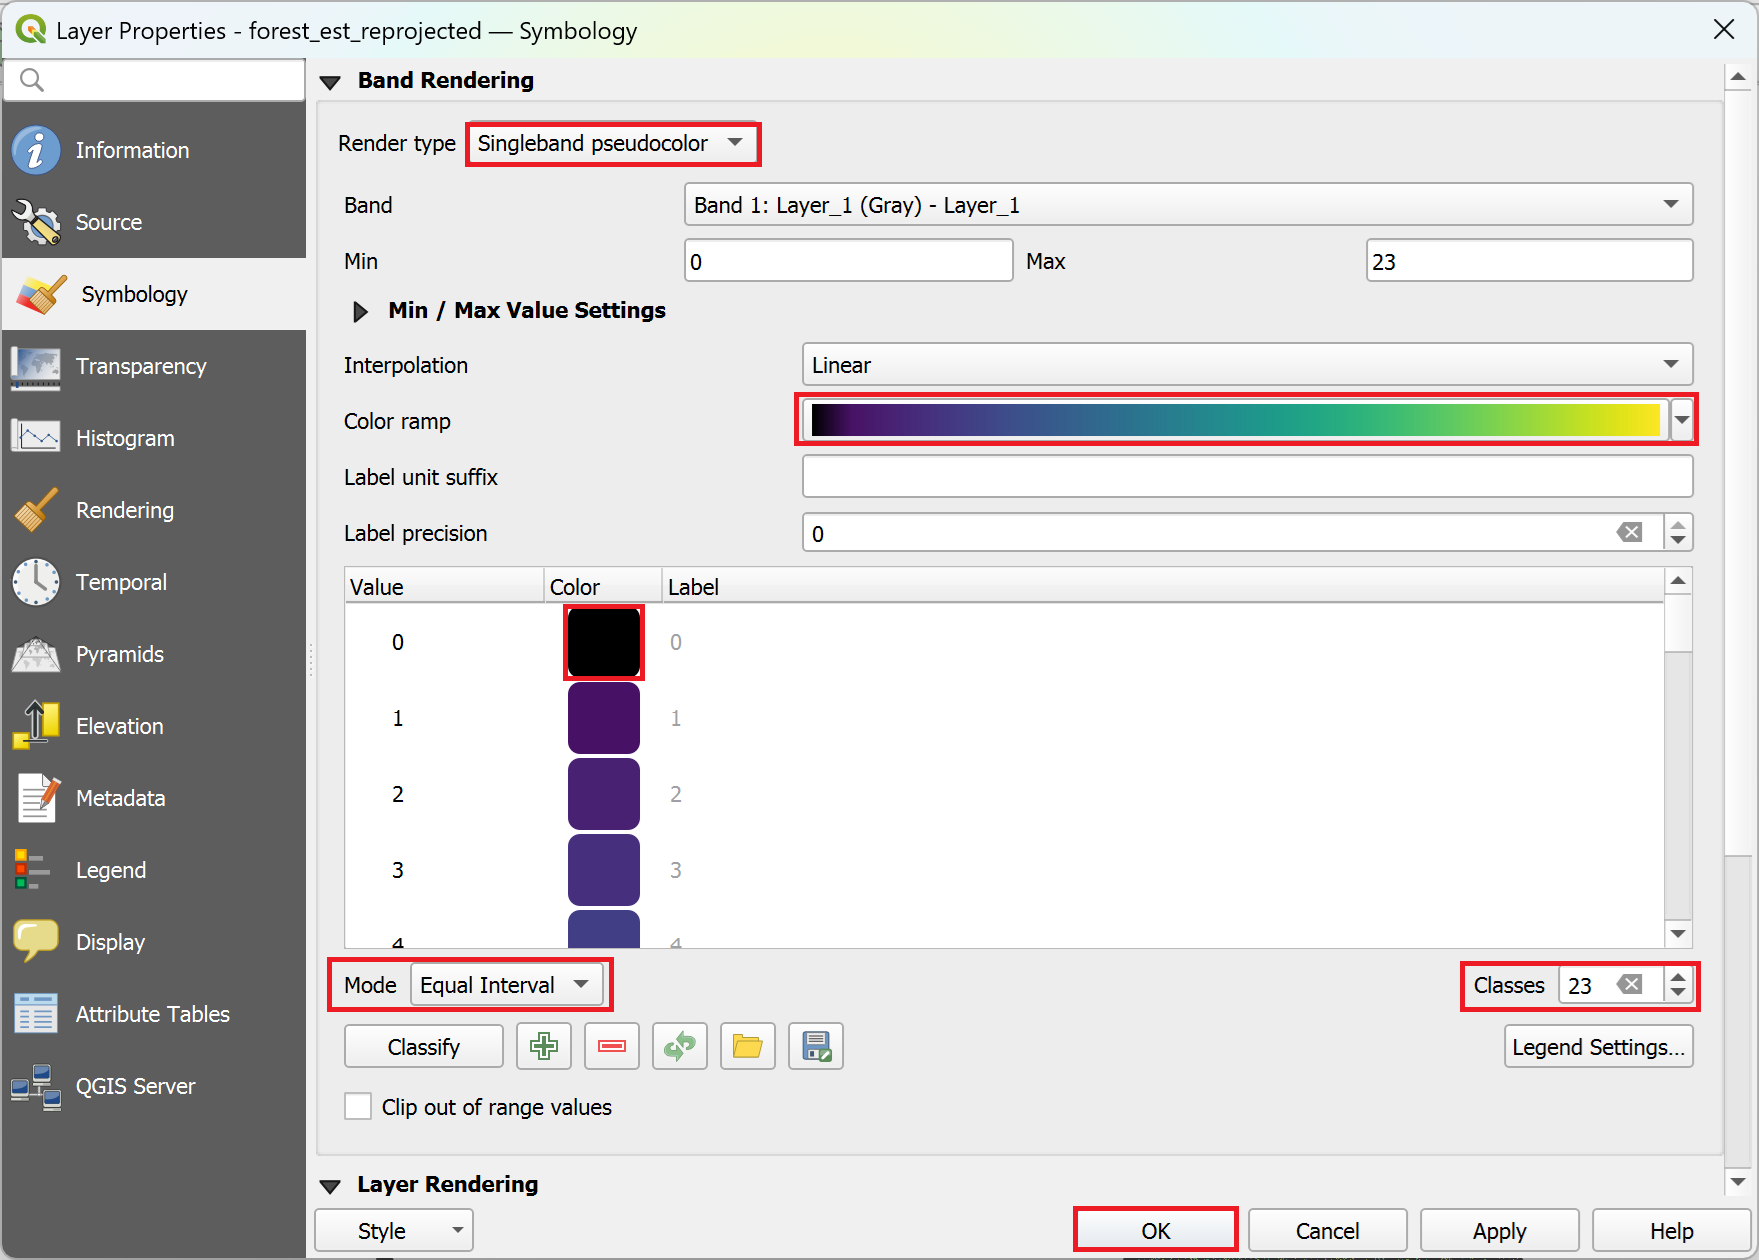Remove selected color map row

[x=612, y=1046]
